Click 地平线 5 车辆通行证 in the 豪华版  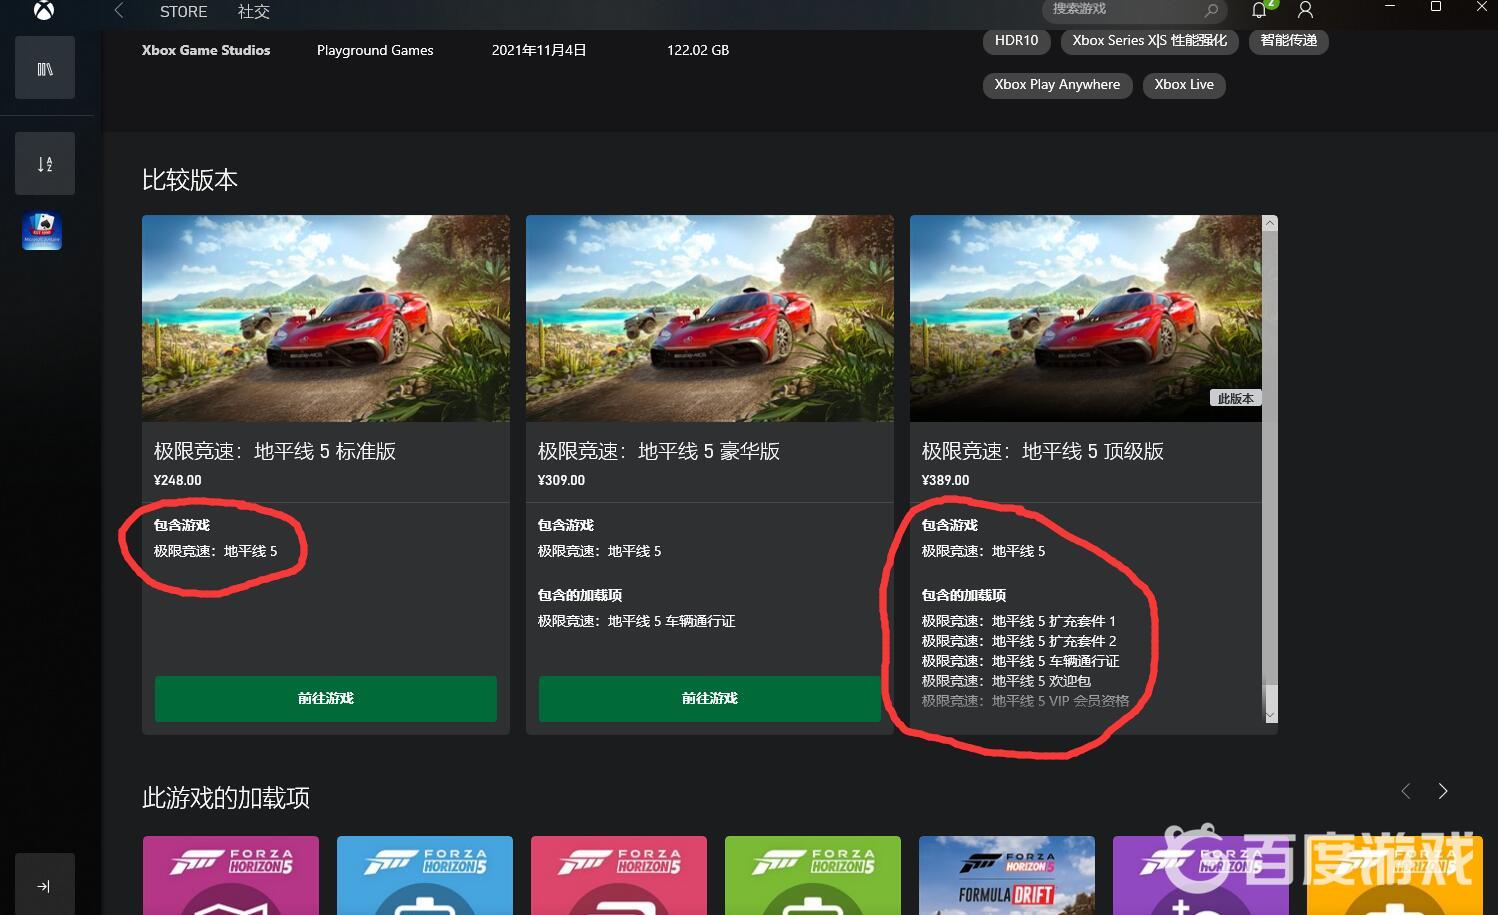(x=636, y=621)
